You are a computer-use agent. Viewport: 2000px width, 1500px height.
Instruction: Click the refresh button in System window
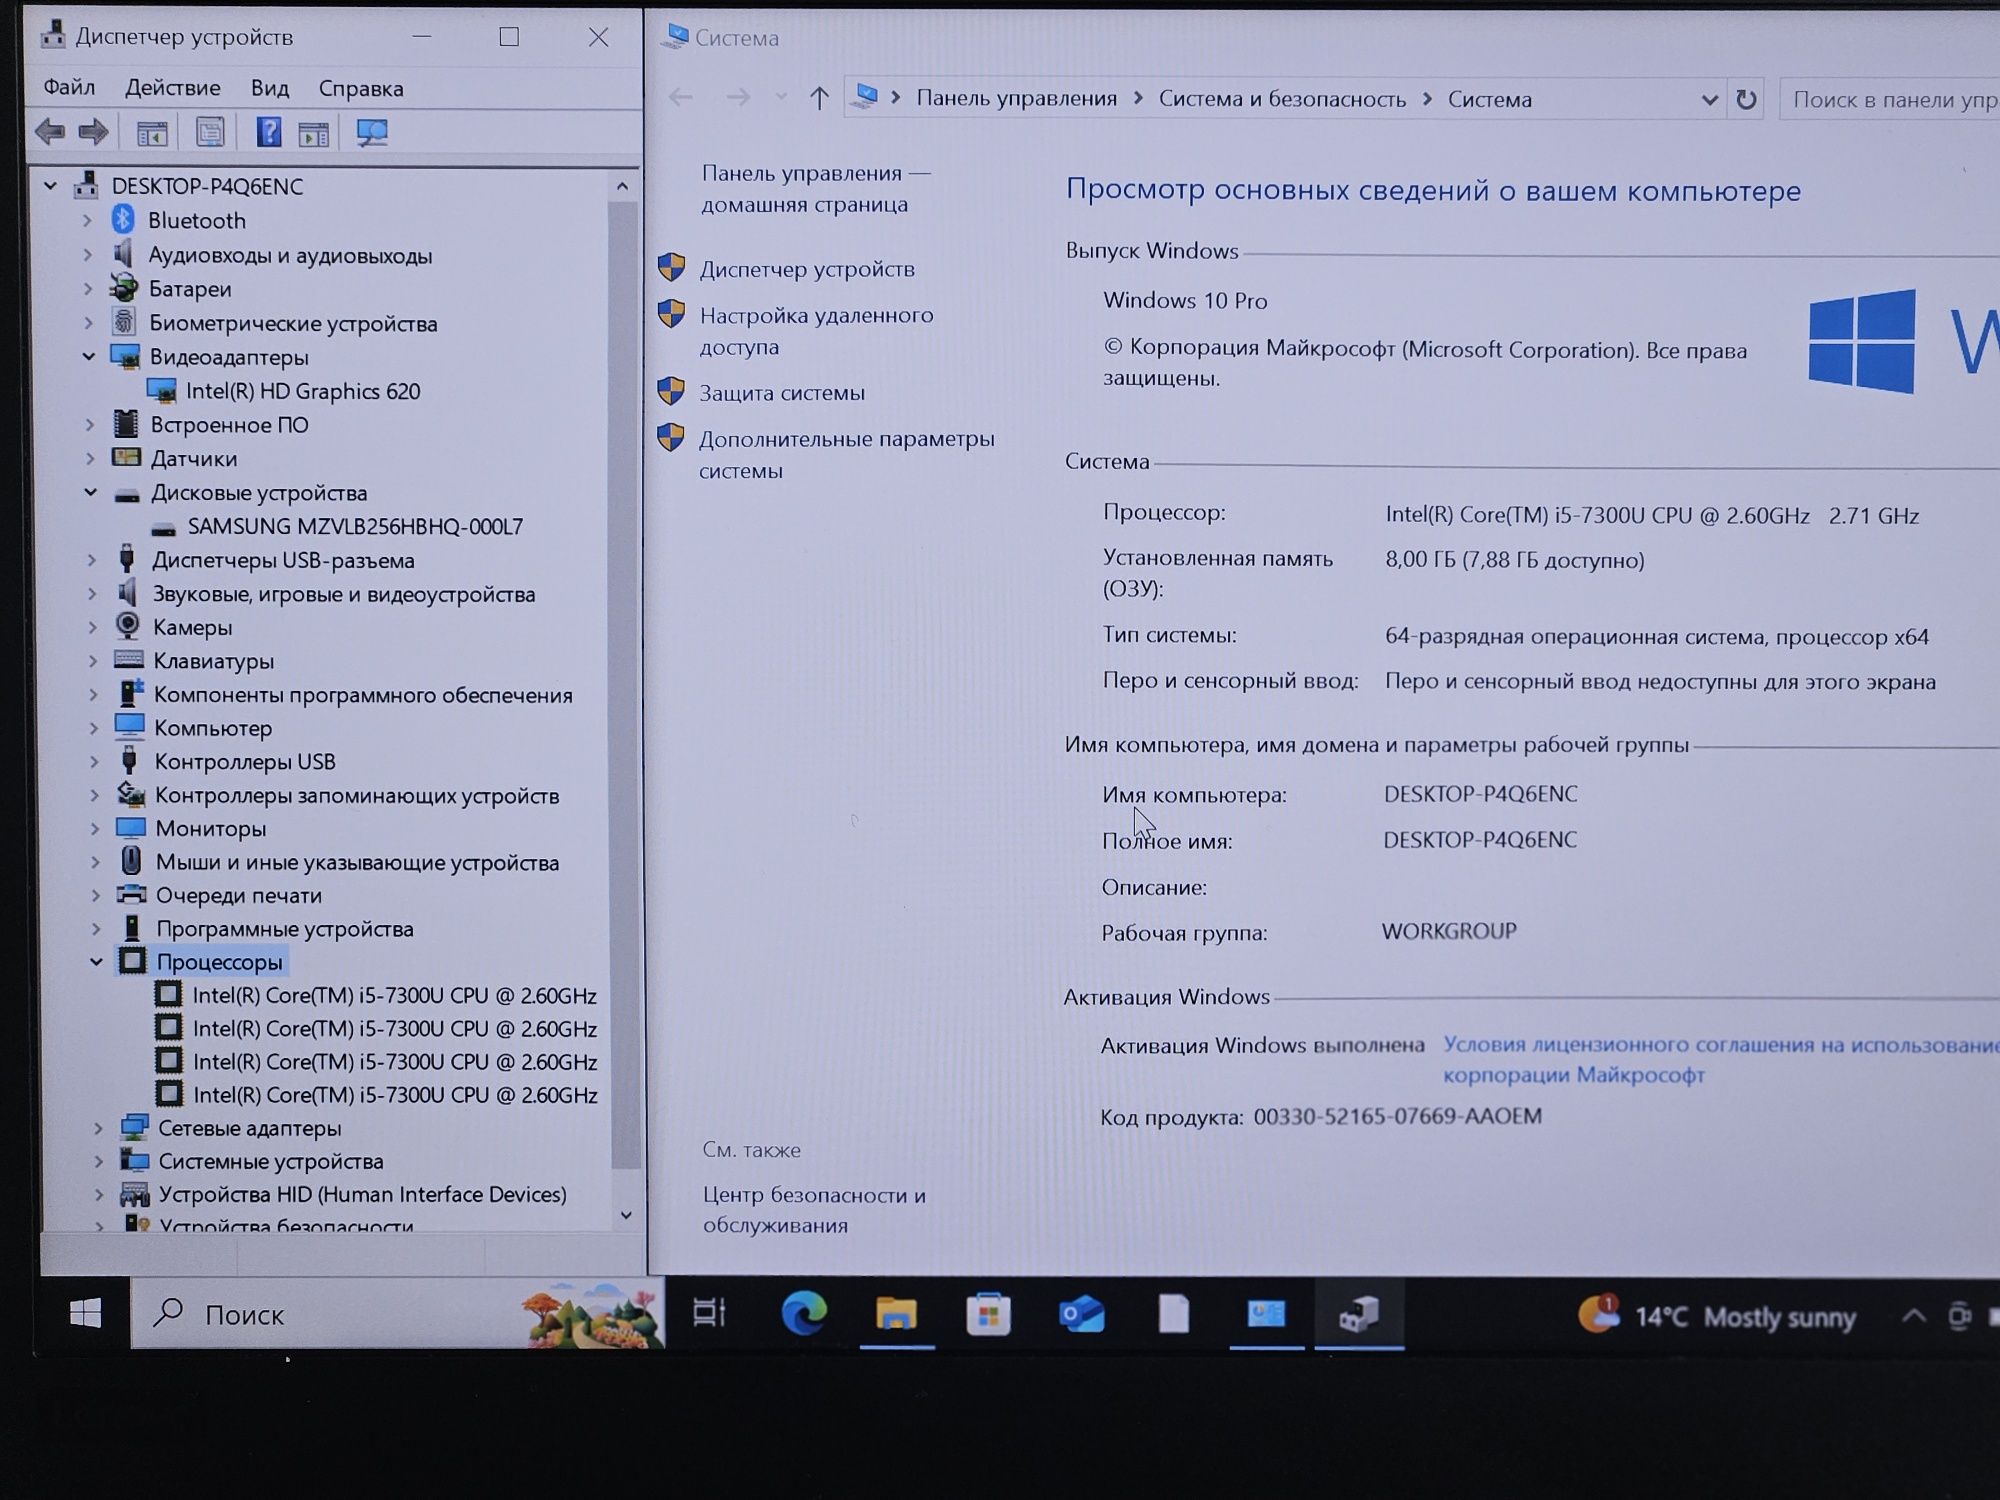[x=1746, y=100]
